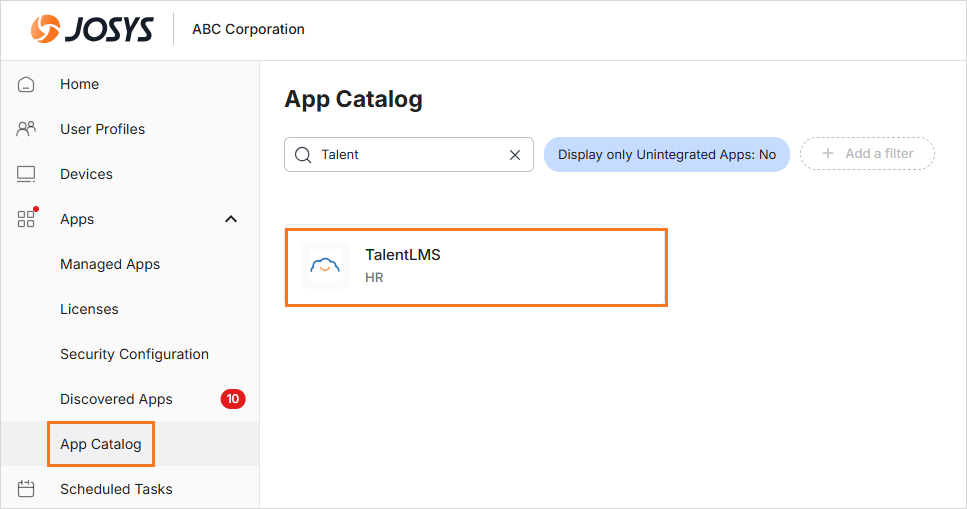The width and height of the screenshot is (967, 509).
Task: Open Licenses submenu item
Action: click(x=89, y=309)
